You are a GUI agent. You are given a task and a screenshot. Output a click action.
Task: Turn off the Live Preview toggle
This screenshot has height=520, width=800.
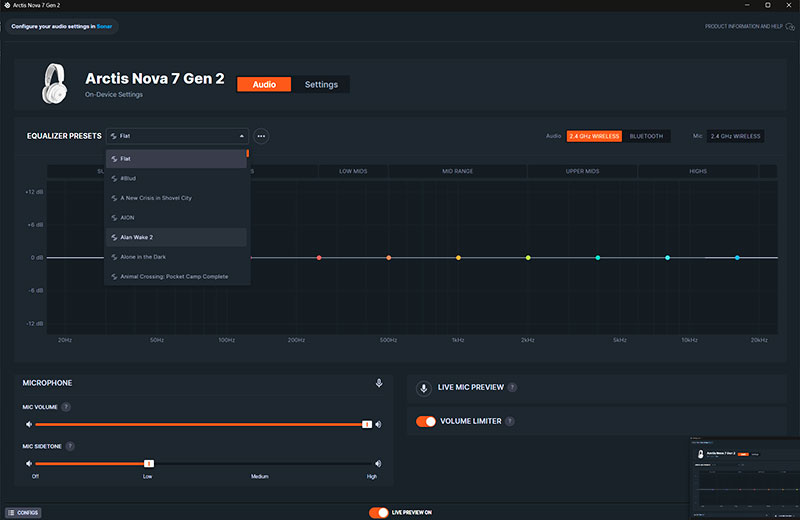[378, 512]
